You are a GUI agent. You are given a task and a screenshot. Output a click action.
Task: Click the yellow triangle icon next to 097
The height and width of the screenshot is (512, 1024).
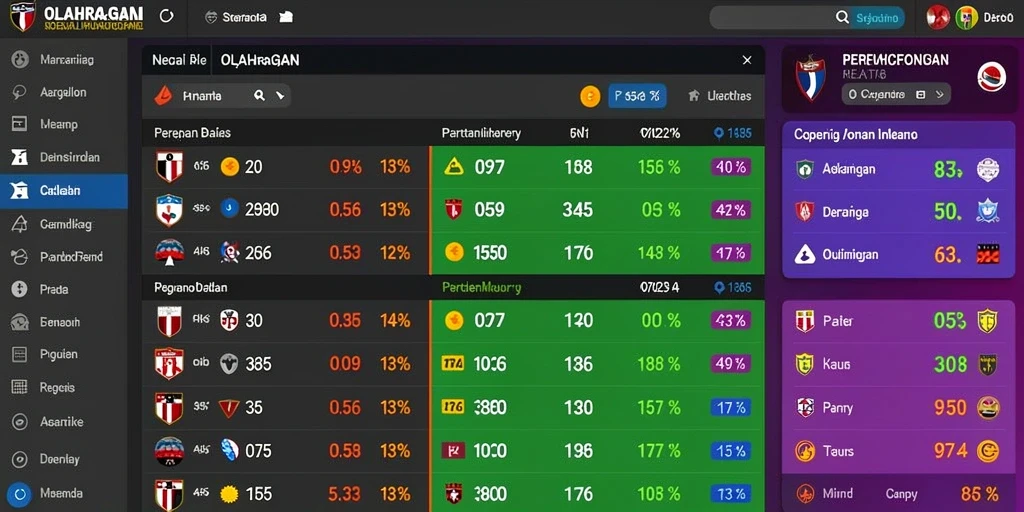tap(453, 167)
